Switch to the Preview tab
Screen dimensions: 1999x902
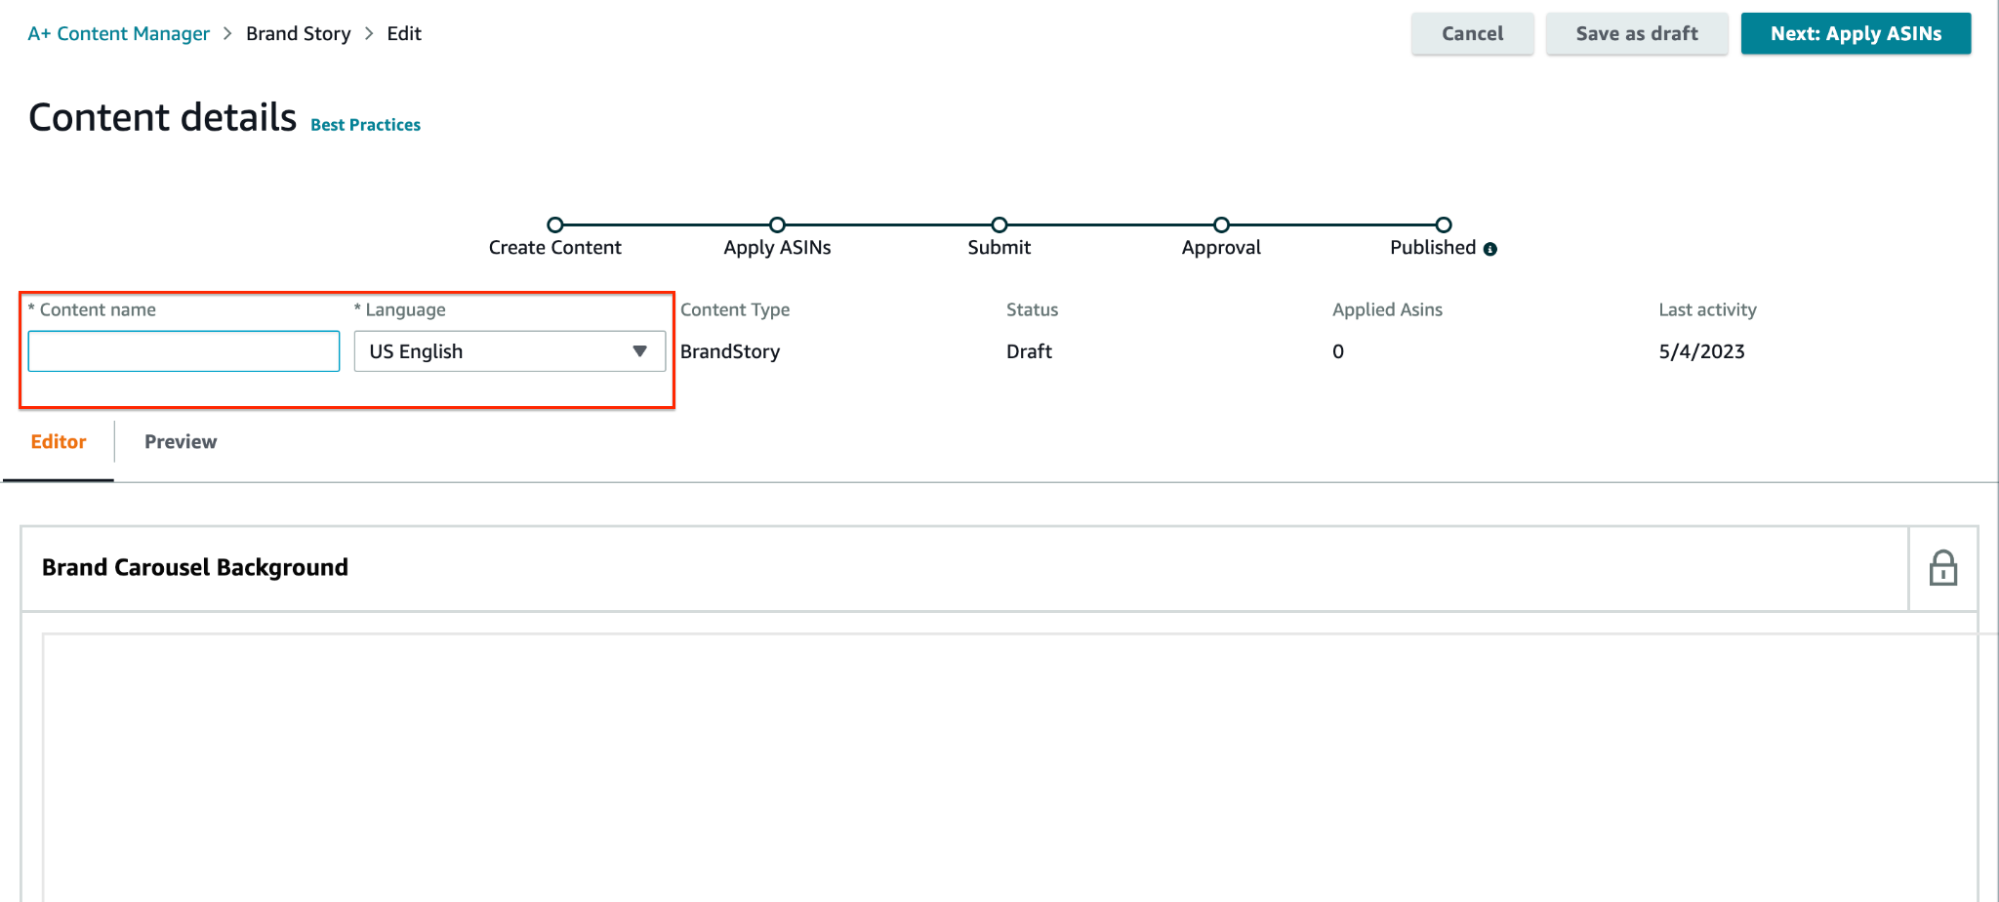(x=180, y=442)
